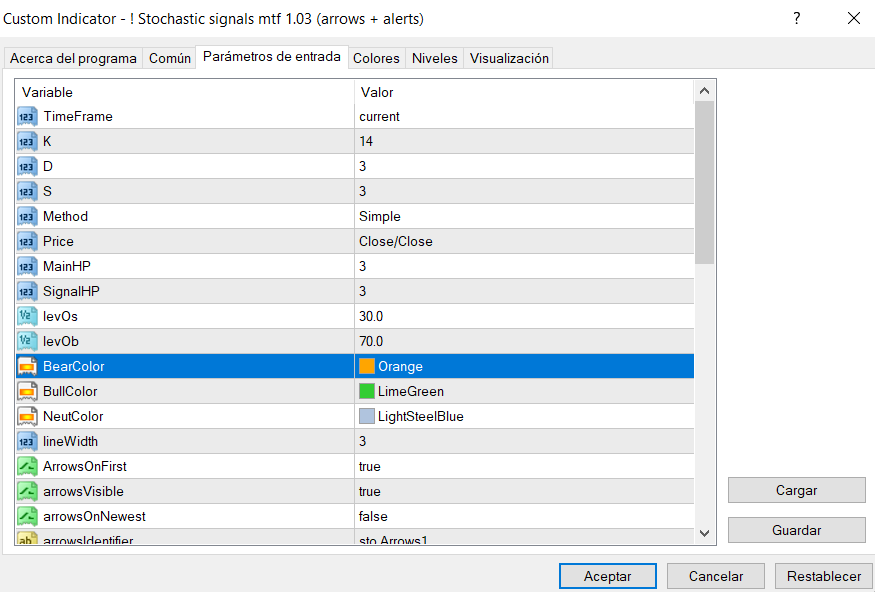The height and width of the screenshot is (592, 875).
Task: Open the Niveles tab
Action: tap(435, 59)
